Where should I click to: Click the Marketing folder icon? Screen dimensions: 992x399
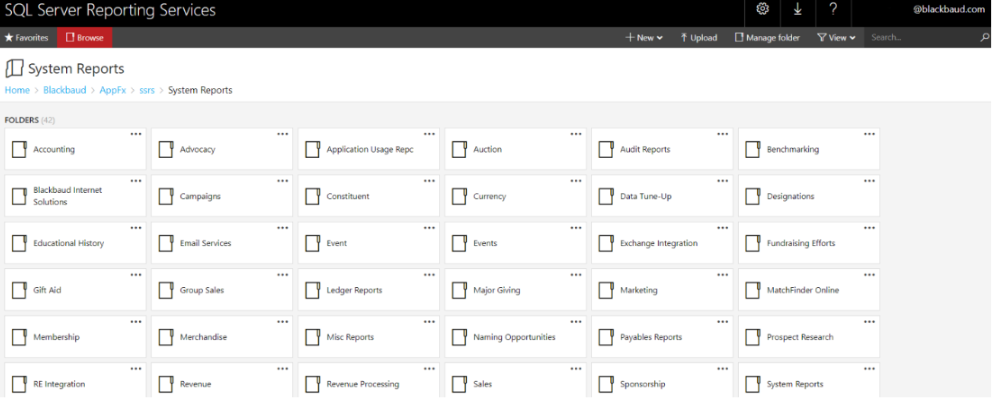click(x=606, y=290)
